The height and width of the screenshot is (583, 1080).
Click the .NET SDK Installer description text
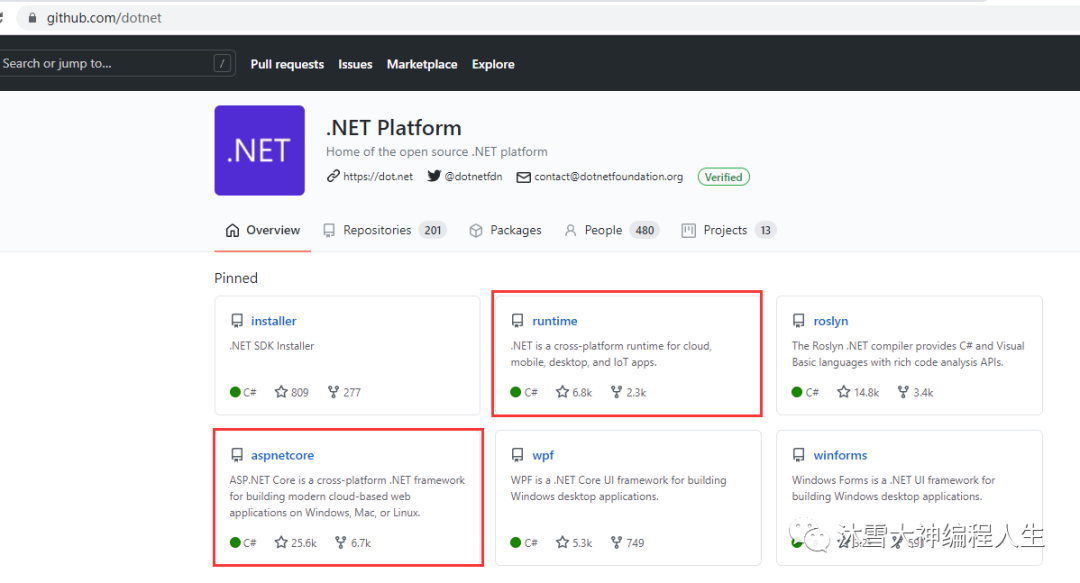click(271, 346)
